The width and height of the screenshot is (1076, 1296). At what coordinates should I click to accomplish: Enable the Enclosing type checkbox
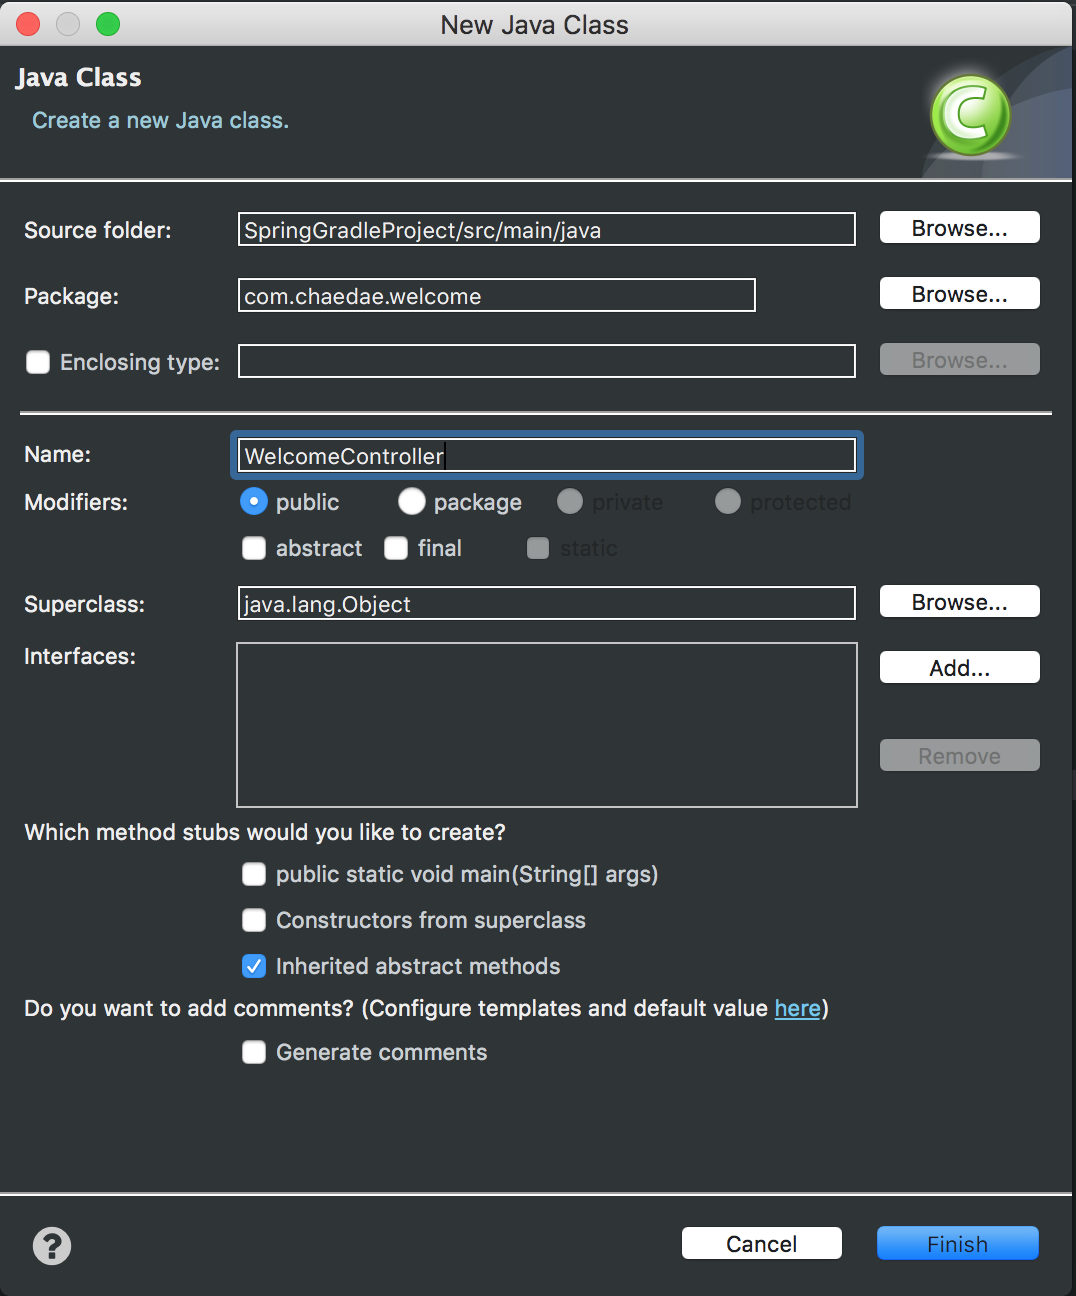coord(37,362)
